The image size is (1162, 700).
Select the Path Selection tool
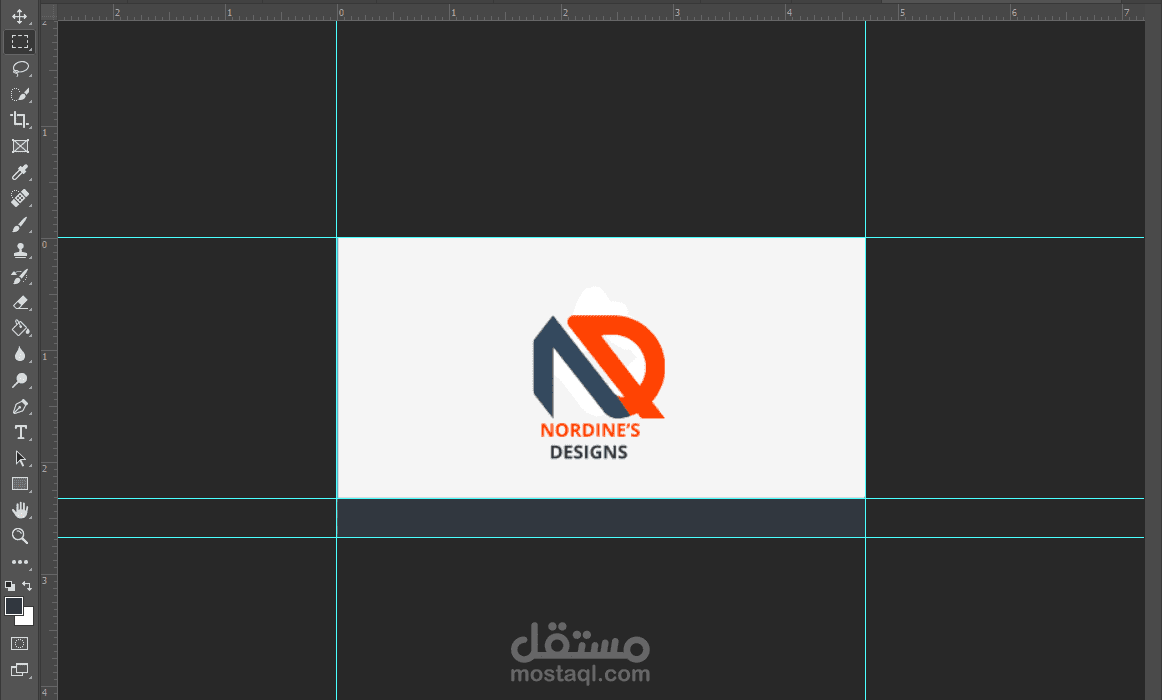(20, 459)
